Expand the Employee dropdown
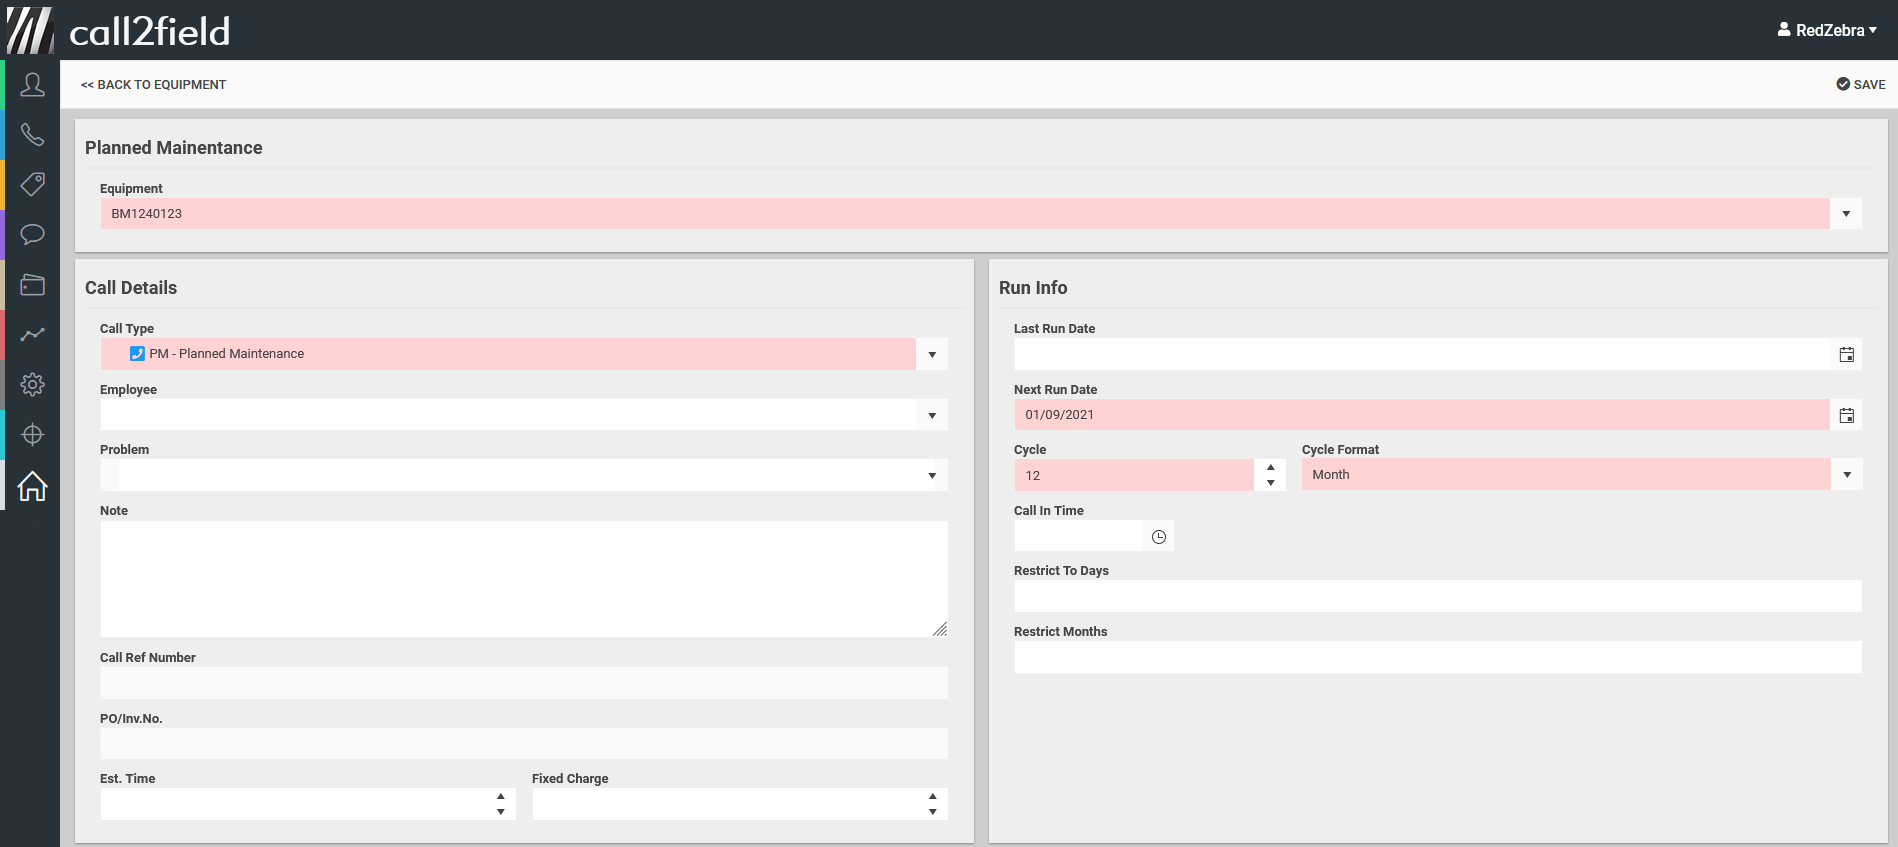Screen dimensions: 1898x847 [931, 415]
